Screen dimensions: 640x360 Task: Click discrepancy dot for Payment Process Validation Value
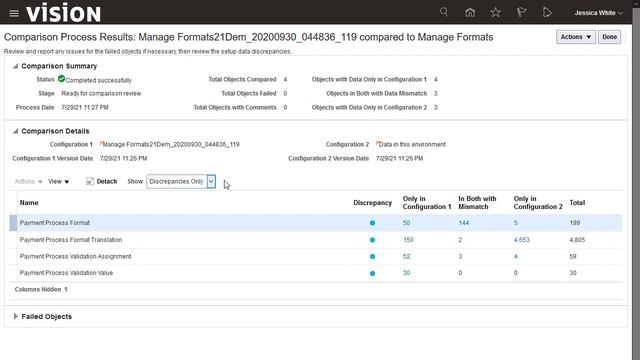click(372, 273)
